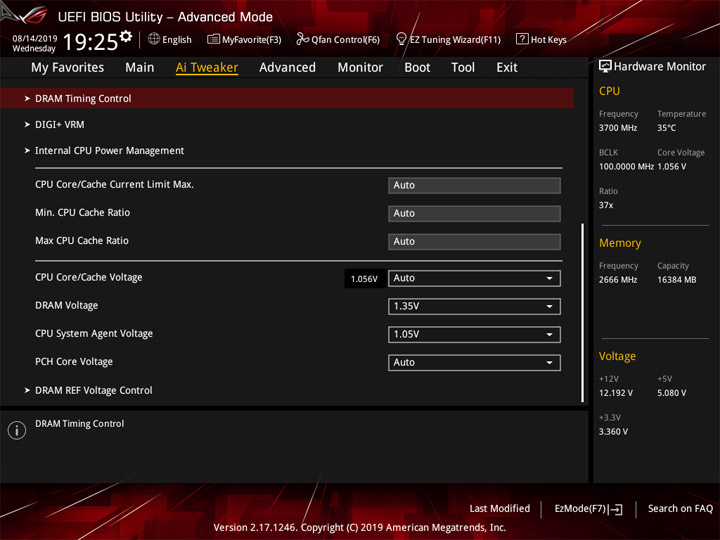Open the My Favorites tab
This screenshot has height=540, width=720.
click(68, 68)
